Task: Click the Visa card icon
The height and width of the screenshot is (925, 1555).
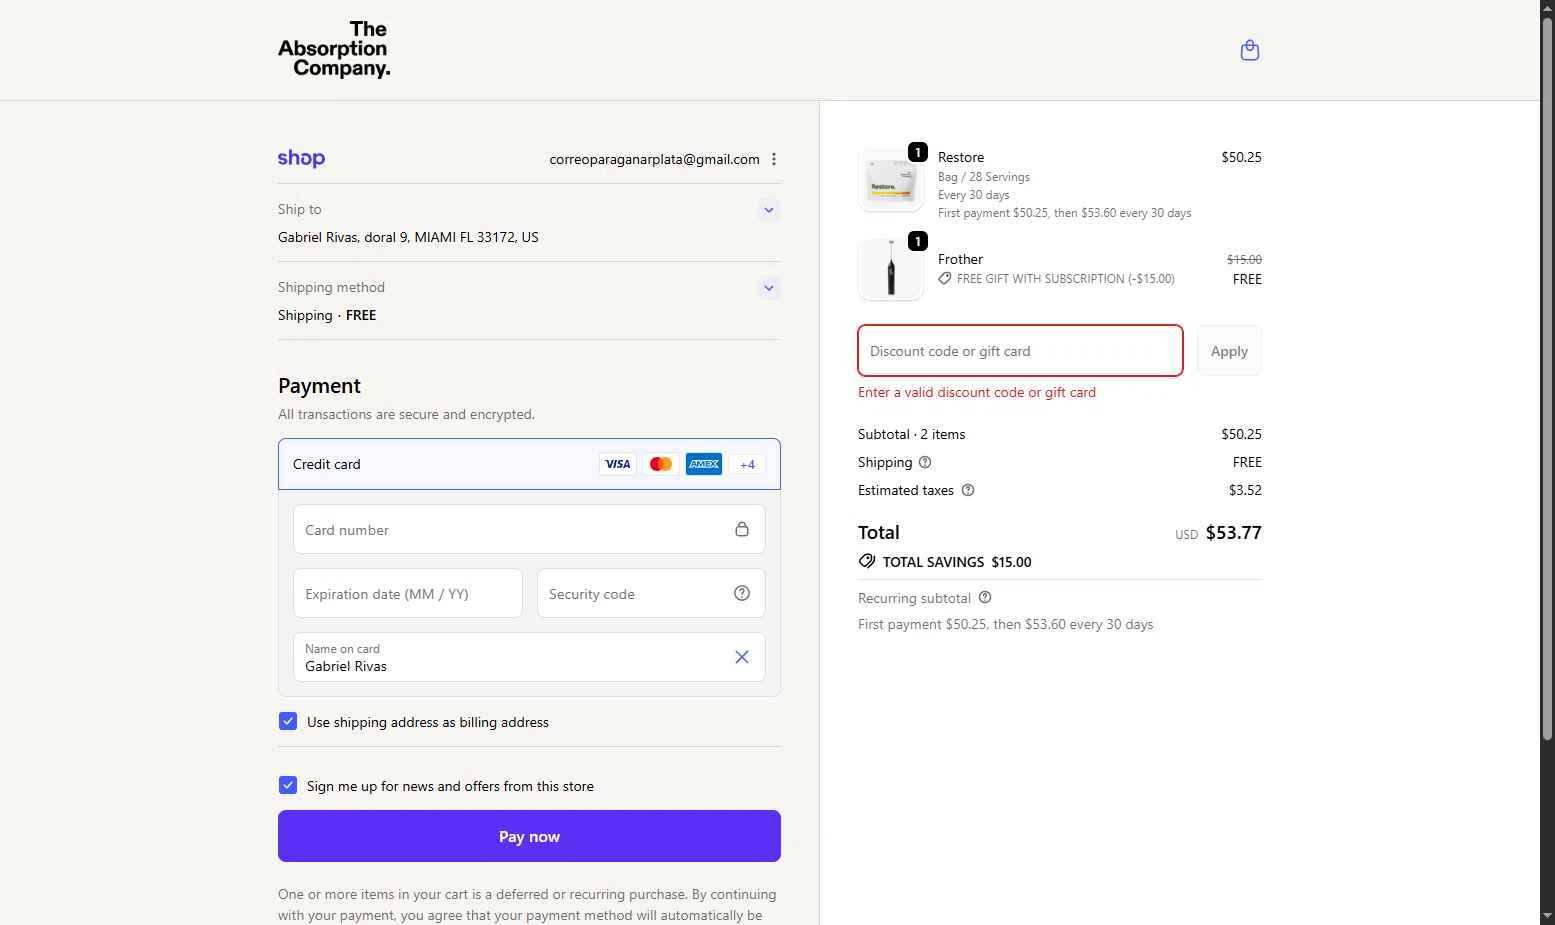Action: click(x=618, y=464)
